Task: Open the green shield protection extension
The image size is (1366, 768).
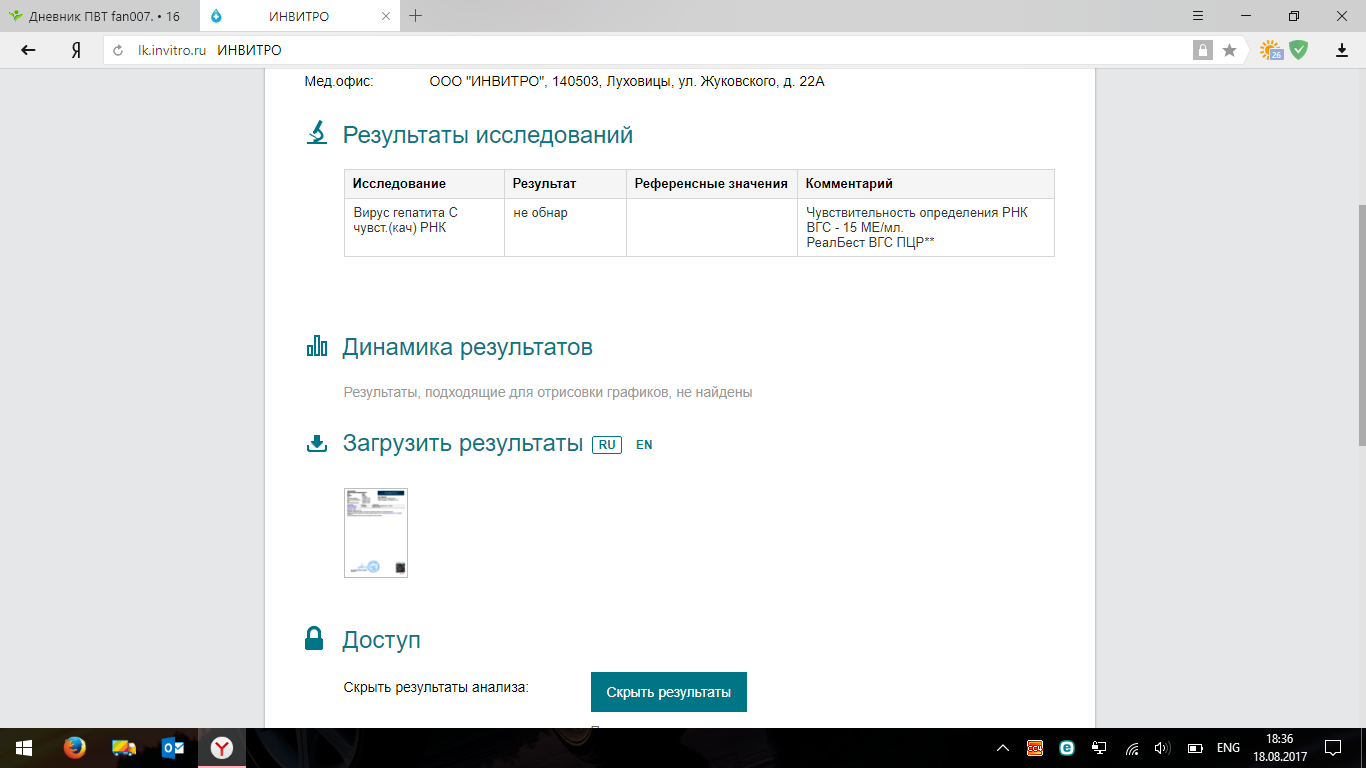Action: point(1298,50)
